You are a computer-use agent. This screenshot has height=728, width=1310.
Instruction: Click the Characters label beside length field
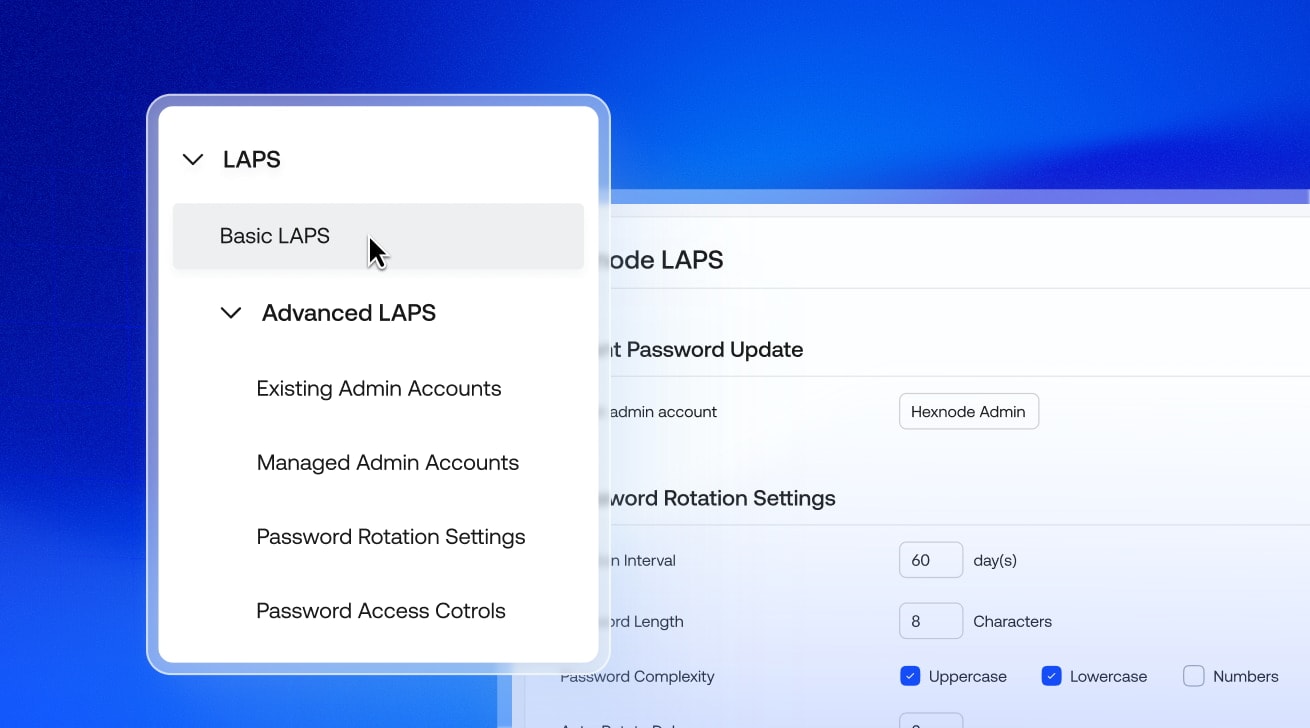[x=1012, y=621]
